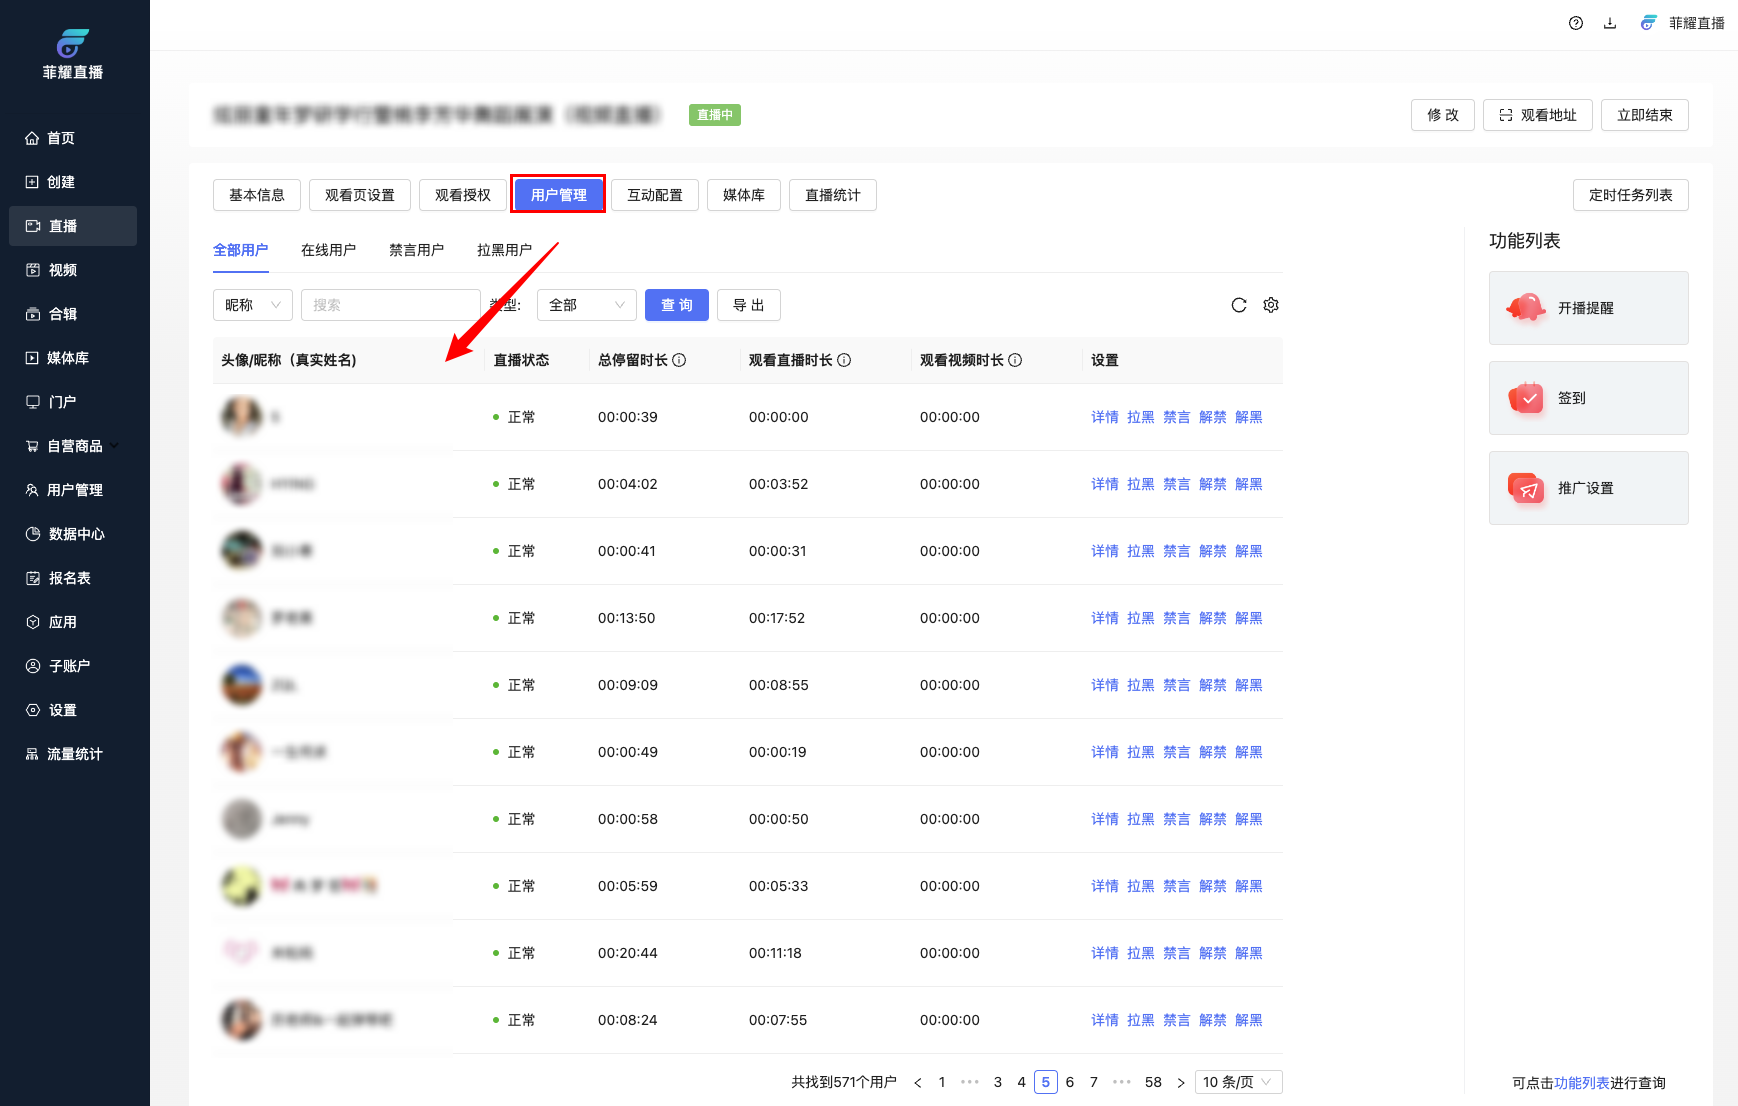
Task: Open the 推广设置 feature card
Action: click(1587, 488)
